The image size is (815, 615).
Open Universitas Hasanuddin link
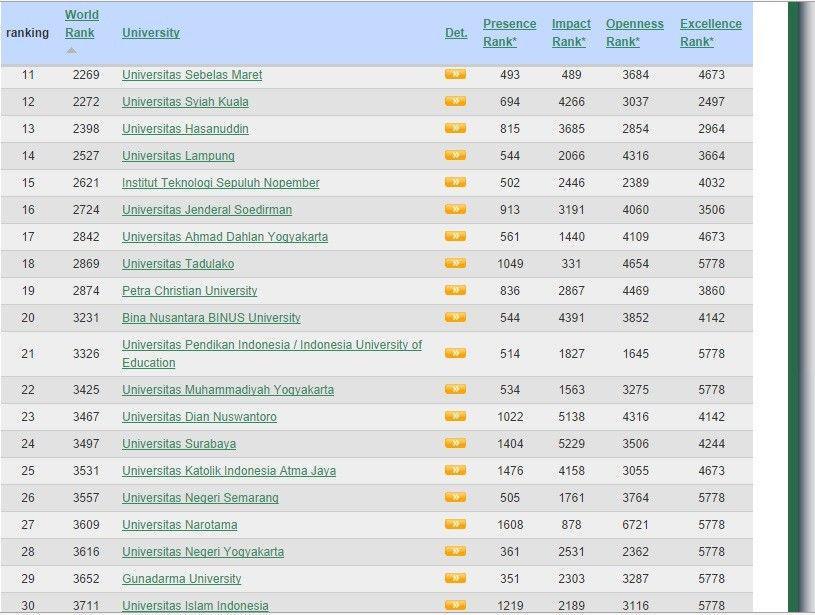[185, 129]
